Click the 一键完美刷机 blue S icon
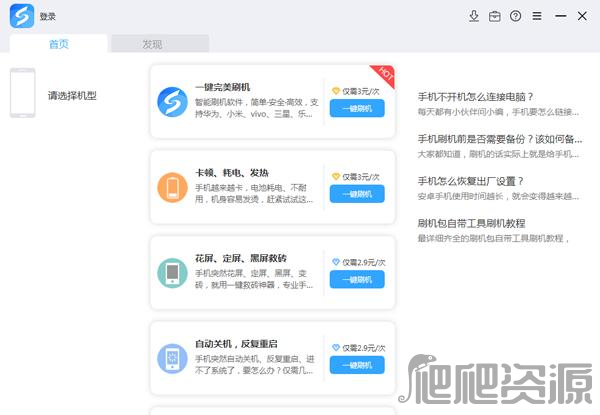Screen dimensions: 600x415 point(172,102)
